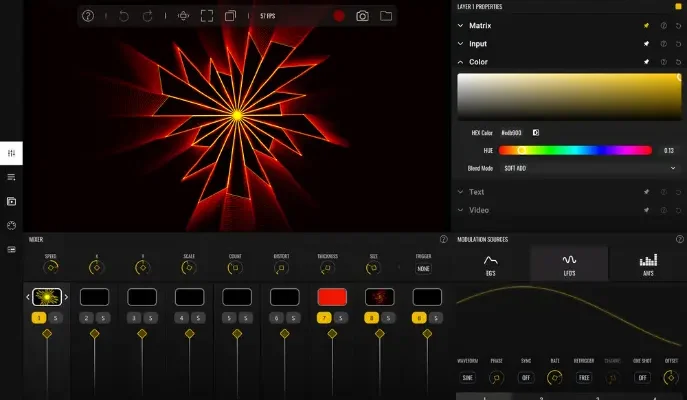Screen dimensions: 687x400
Task: Click the help question-mark icon in top toolbar
Action: click(88, 16)
